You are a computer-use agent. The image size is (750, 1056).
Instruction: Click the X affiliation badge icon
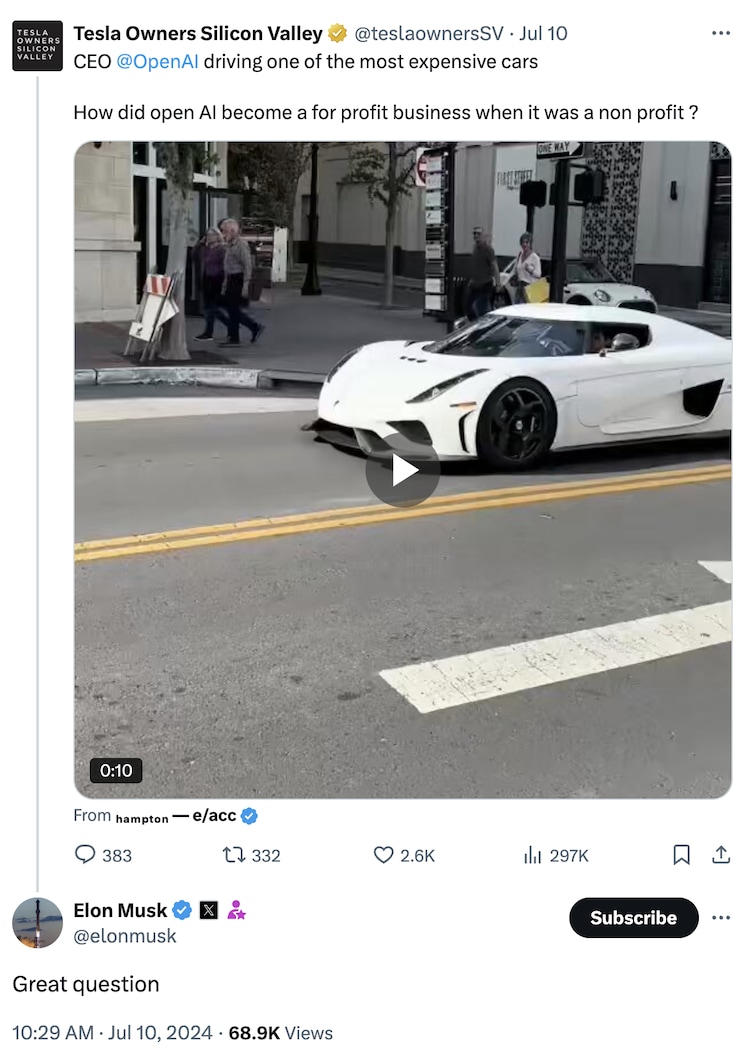(x=208, y=910)
